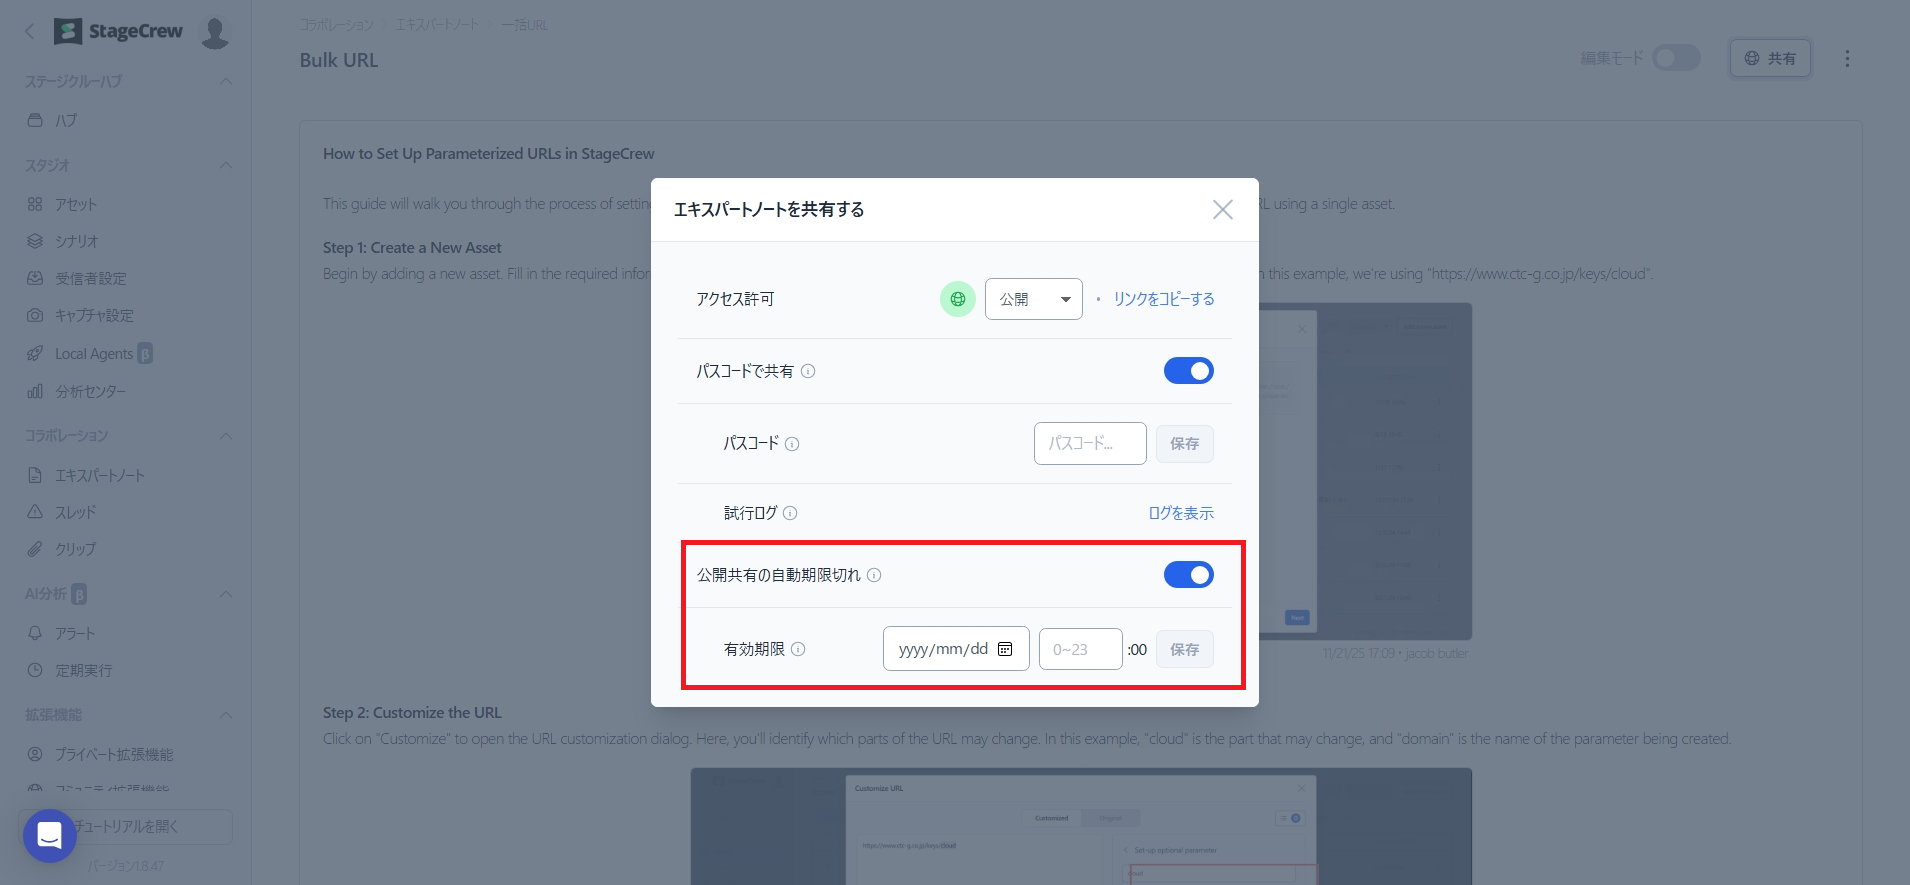Image resolution: width=1910 pixels, height=885 pixels.
Task: Turn off 公開共有の自動期限切れ toggle
Action: pyautogui.click(x=1188, y=575)
